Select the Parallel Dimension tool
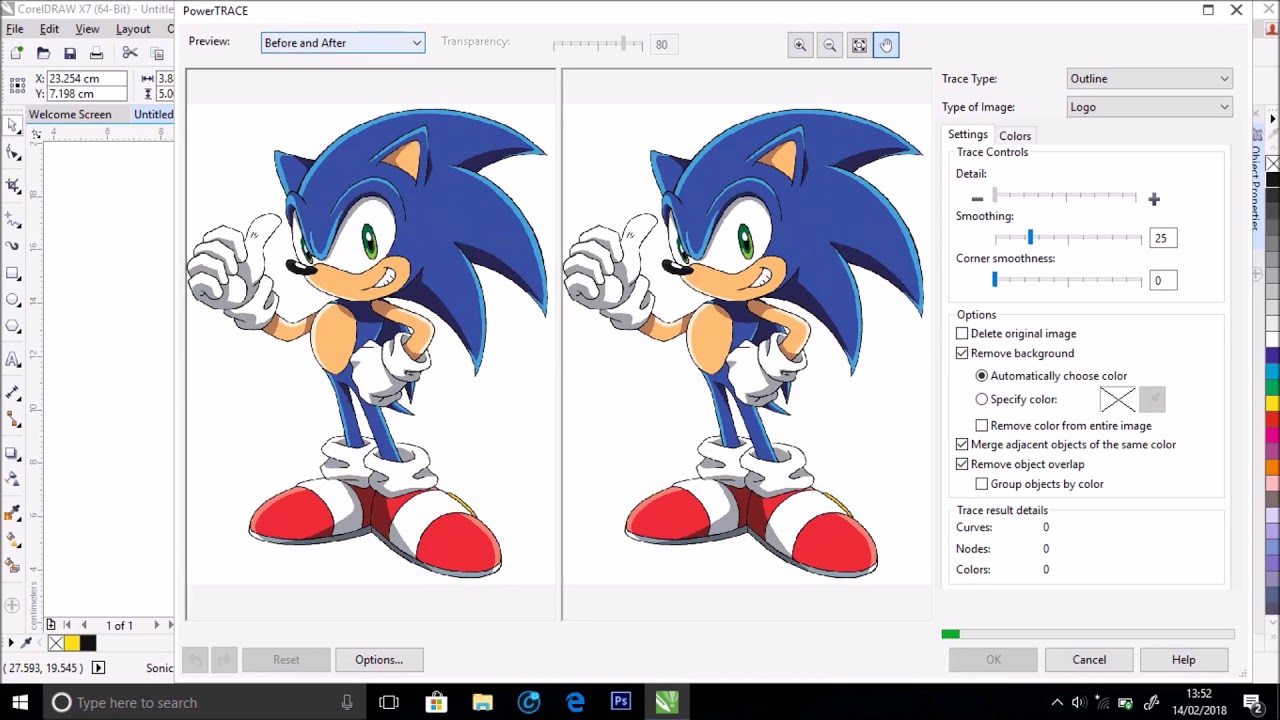The height and width of the screenshot is (720, 1280). (13, 393)
